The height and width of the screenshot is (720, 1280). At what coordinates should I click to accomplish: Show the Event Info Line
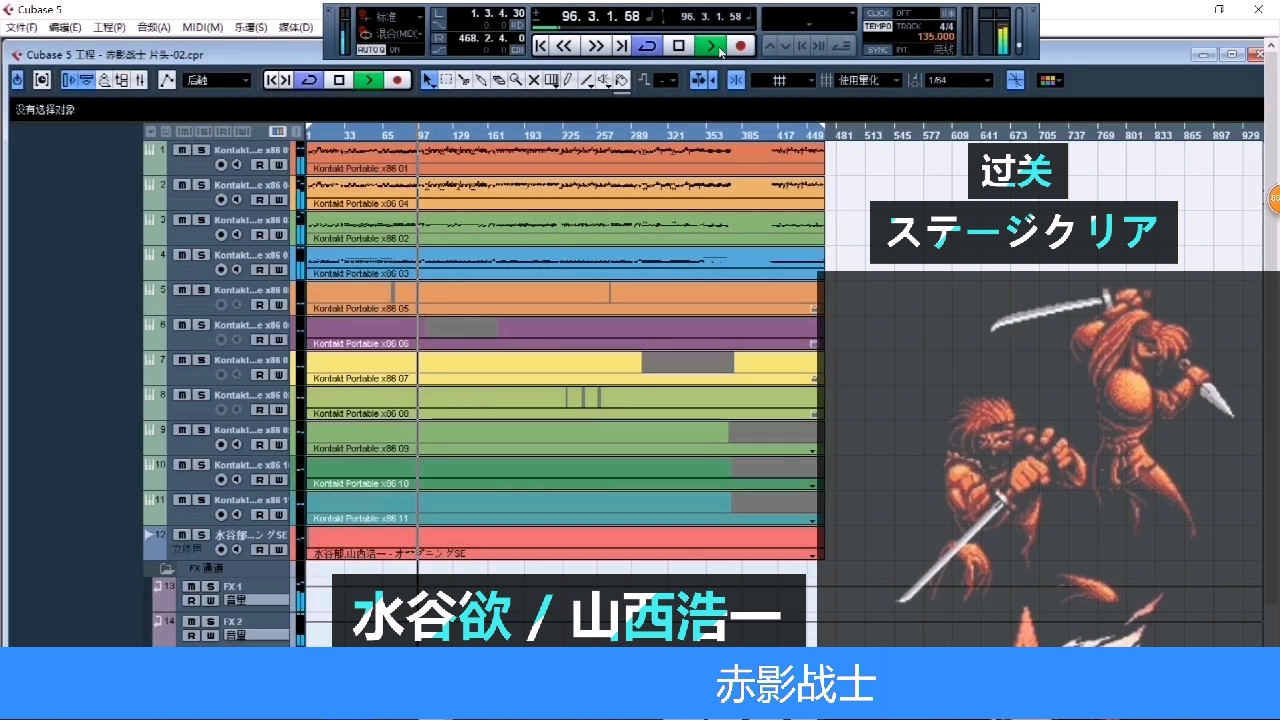(87, 80)
